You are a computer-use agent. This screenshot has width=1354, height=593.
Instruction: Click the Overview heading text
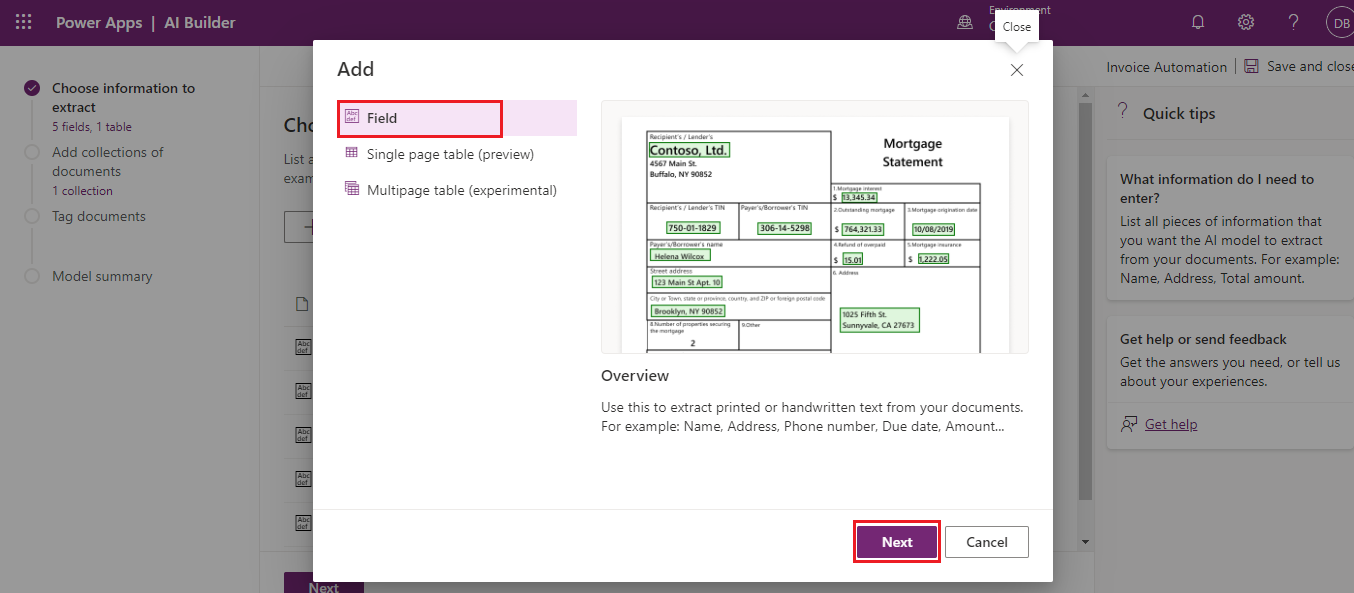click(635, 376)
